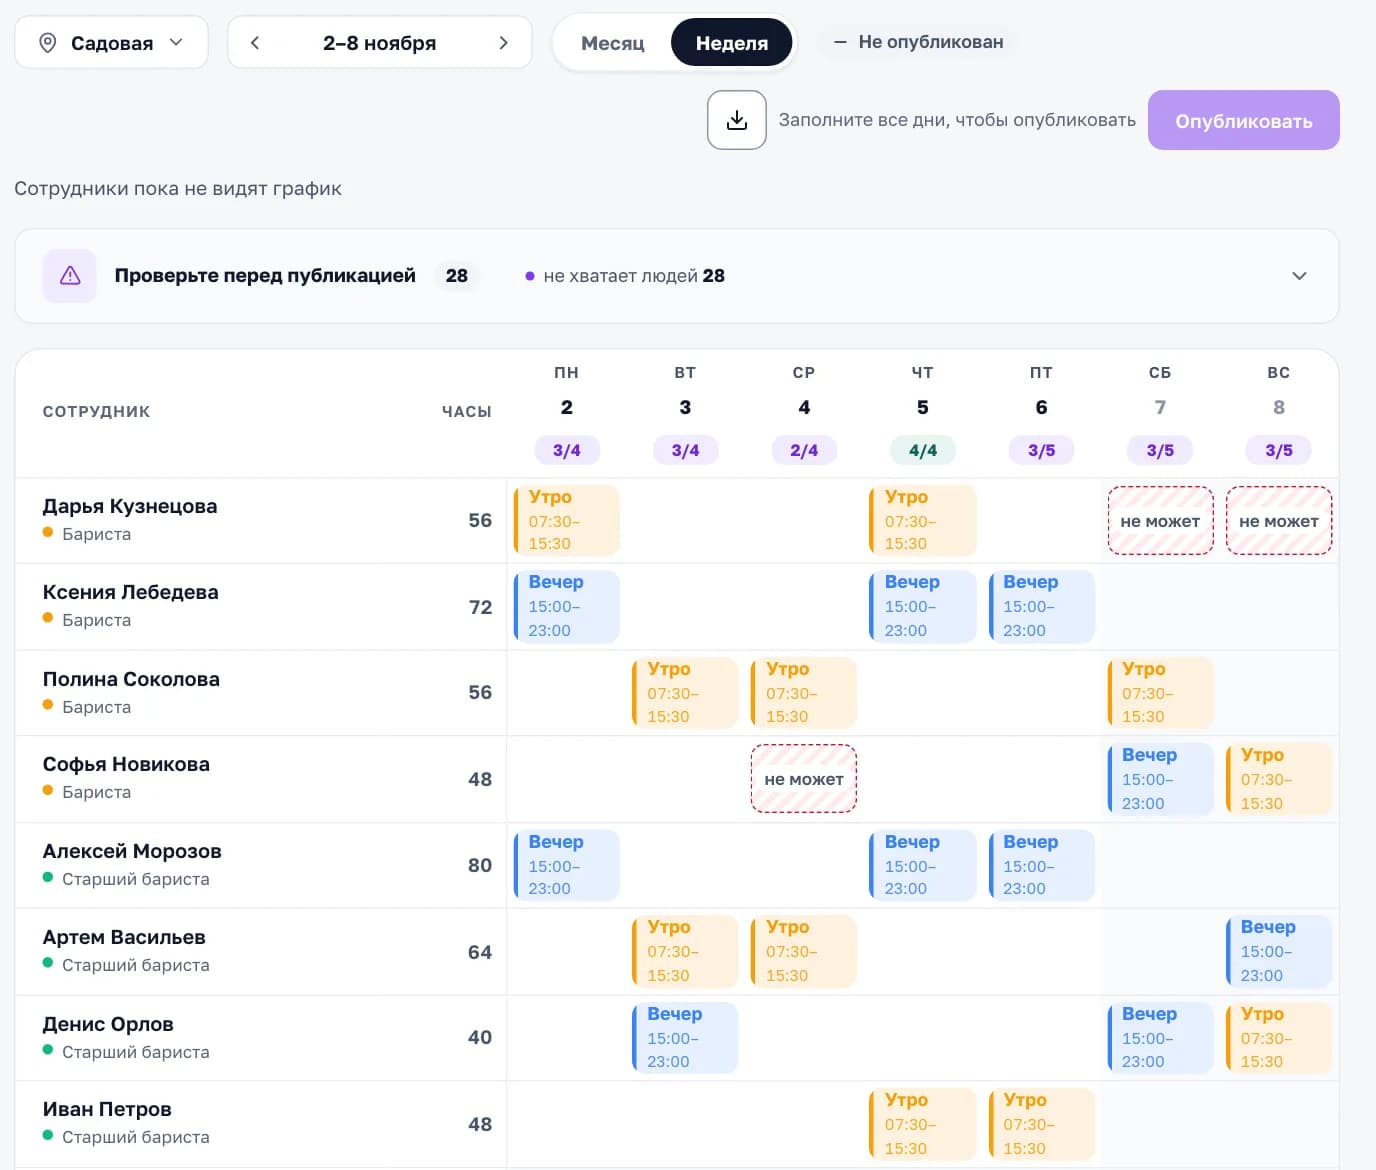The image size is (1376, 1170).
Task: Click the 2/4 staffing badge for Wednesday
Action: coord(804,450)
